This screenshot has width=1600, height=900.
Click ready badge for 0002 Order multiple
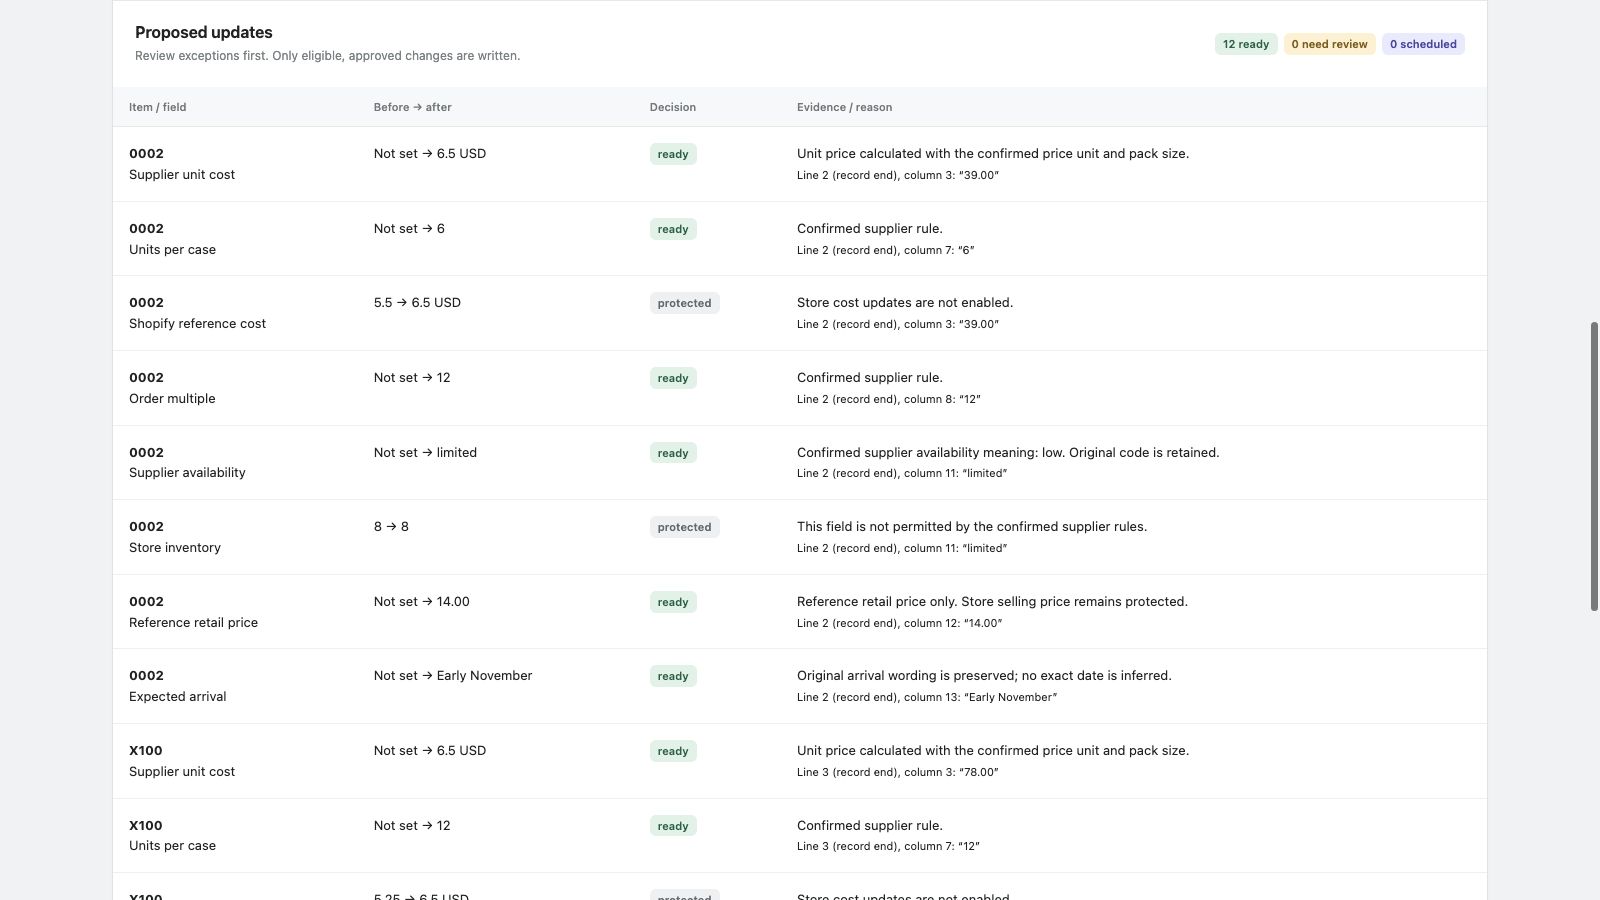673,378
